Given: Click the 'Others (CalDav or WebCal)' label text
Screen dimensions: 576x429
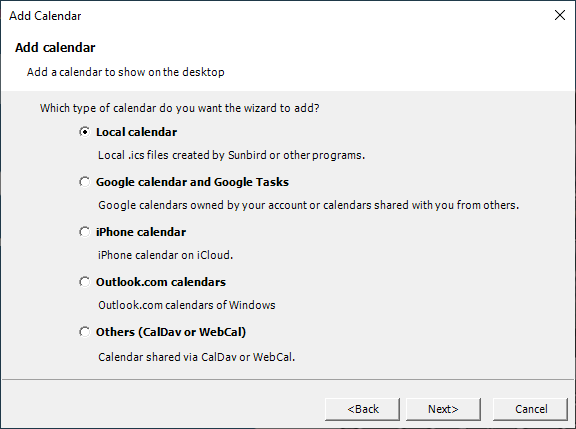Looking at the screenshot, I should click(x=171, y=332).
